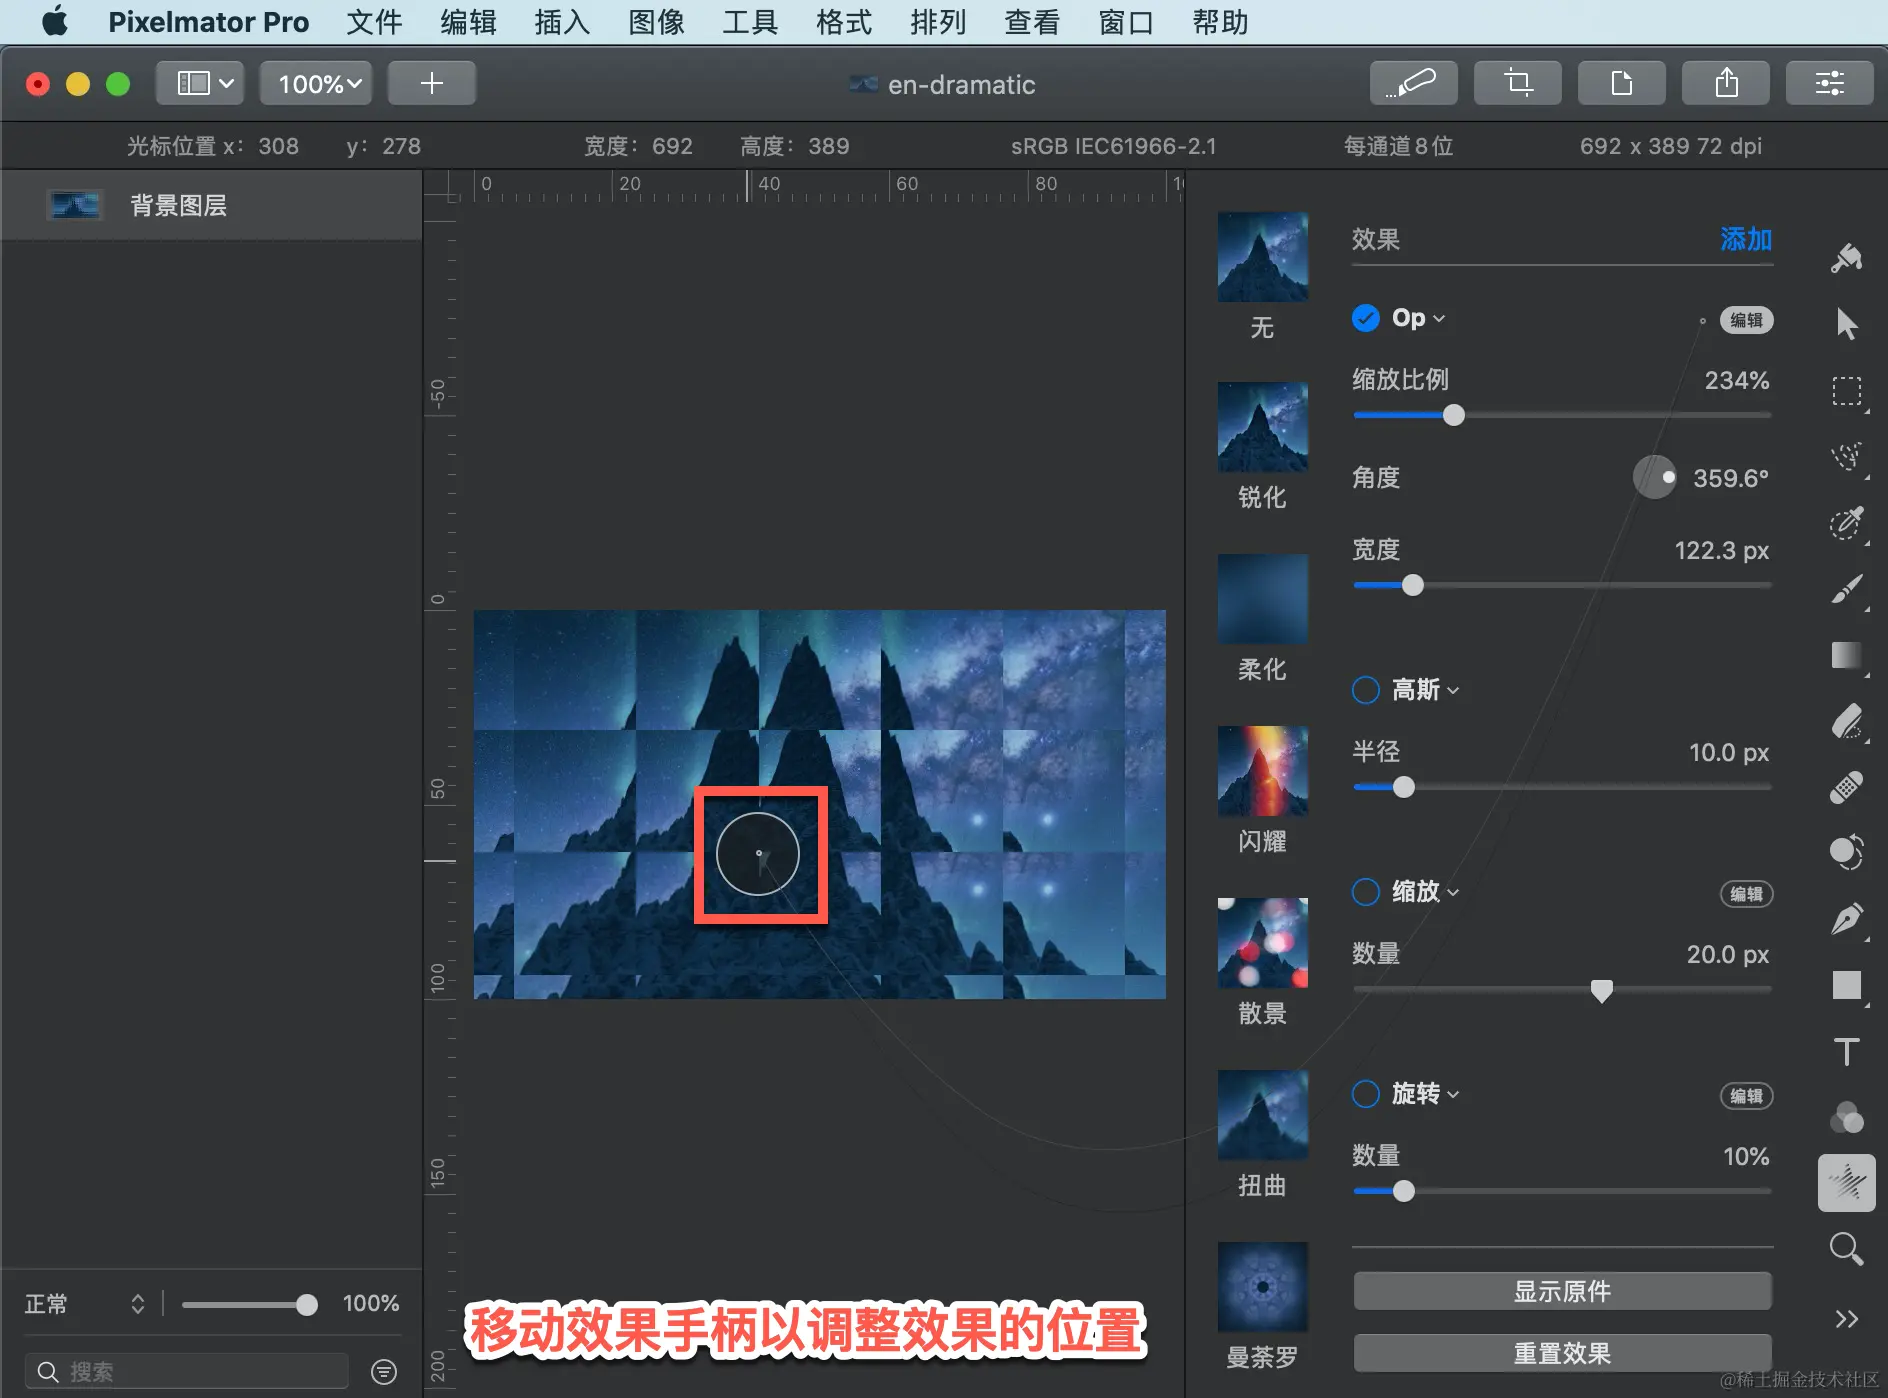
Task: Open the ML Enhance brush toolbar button
Action: point(1413,83)
